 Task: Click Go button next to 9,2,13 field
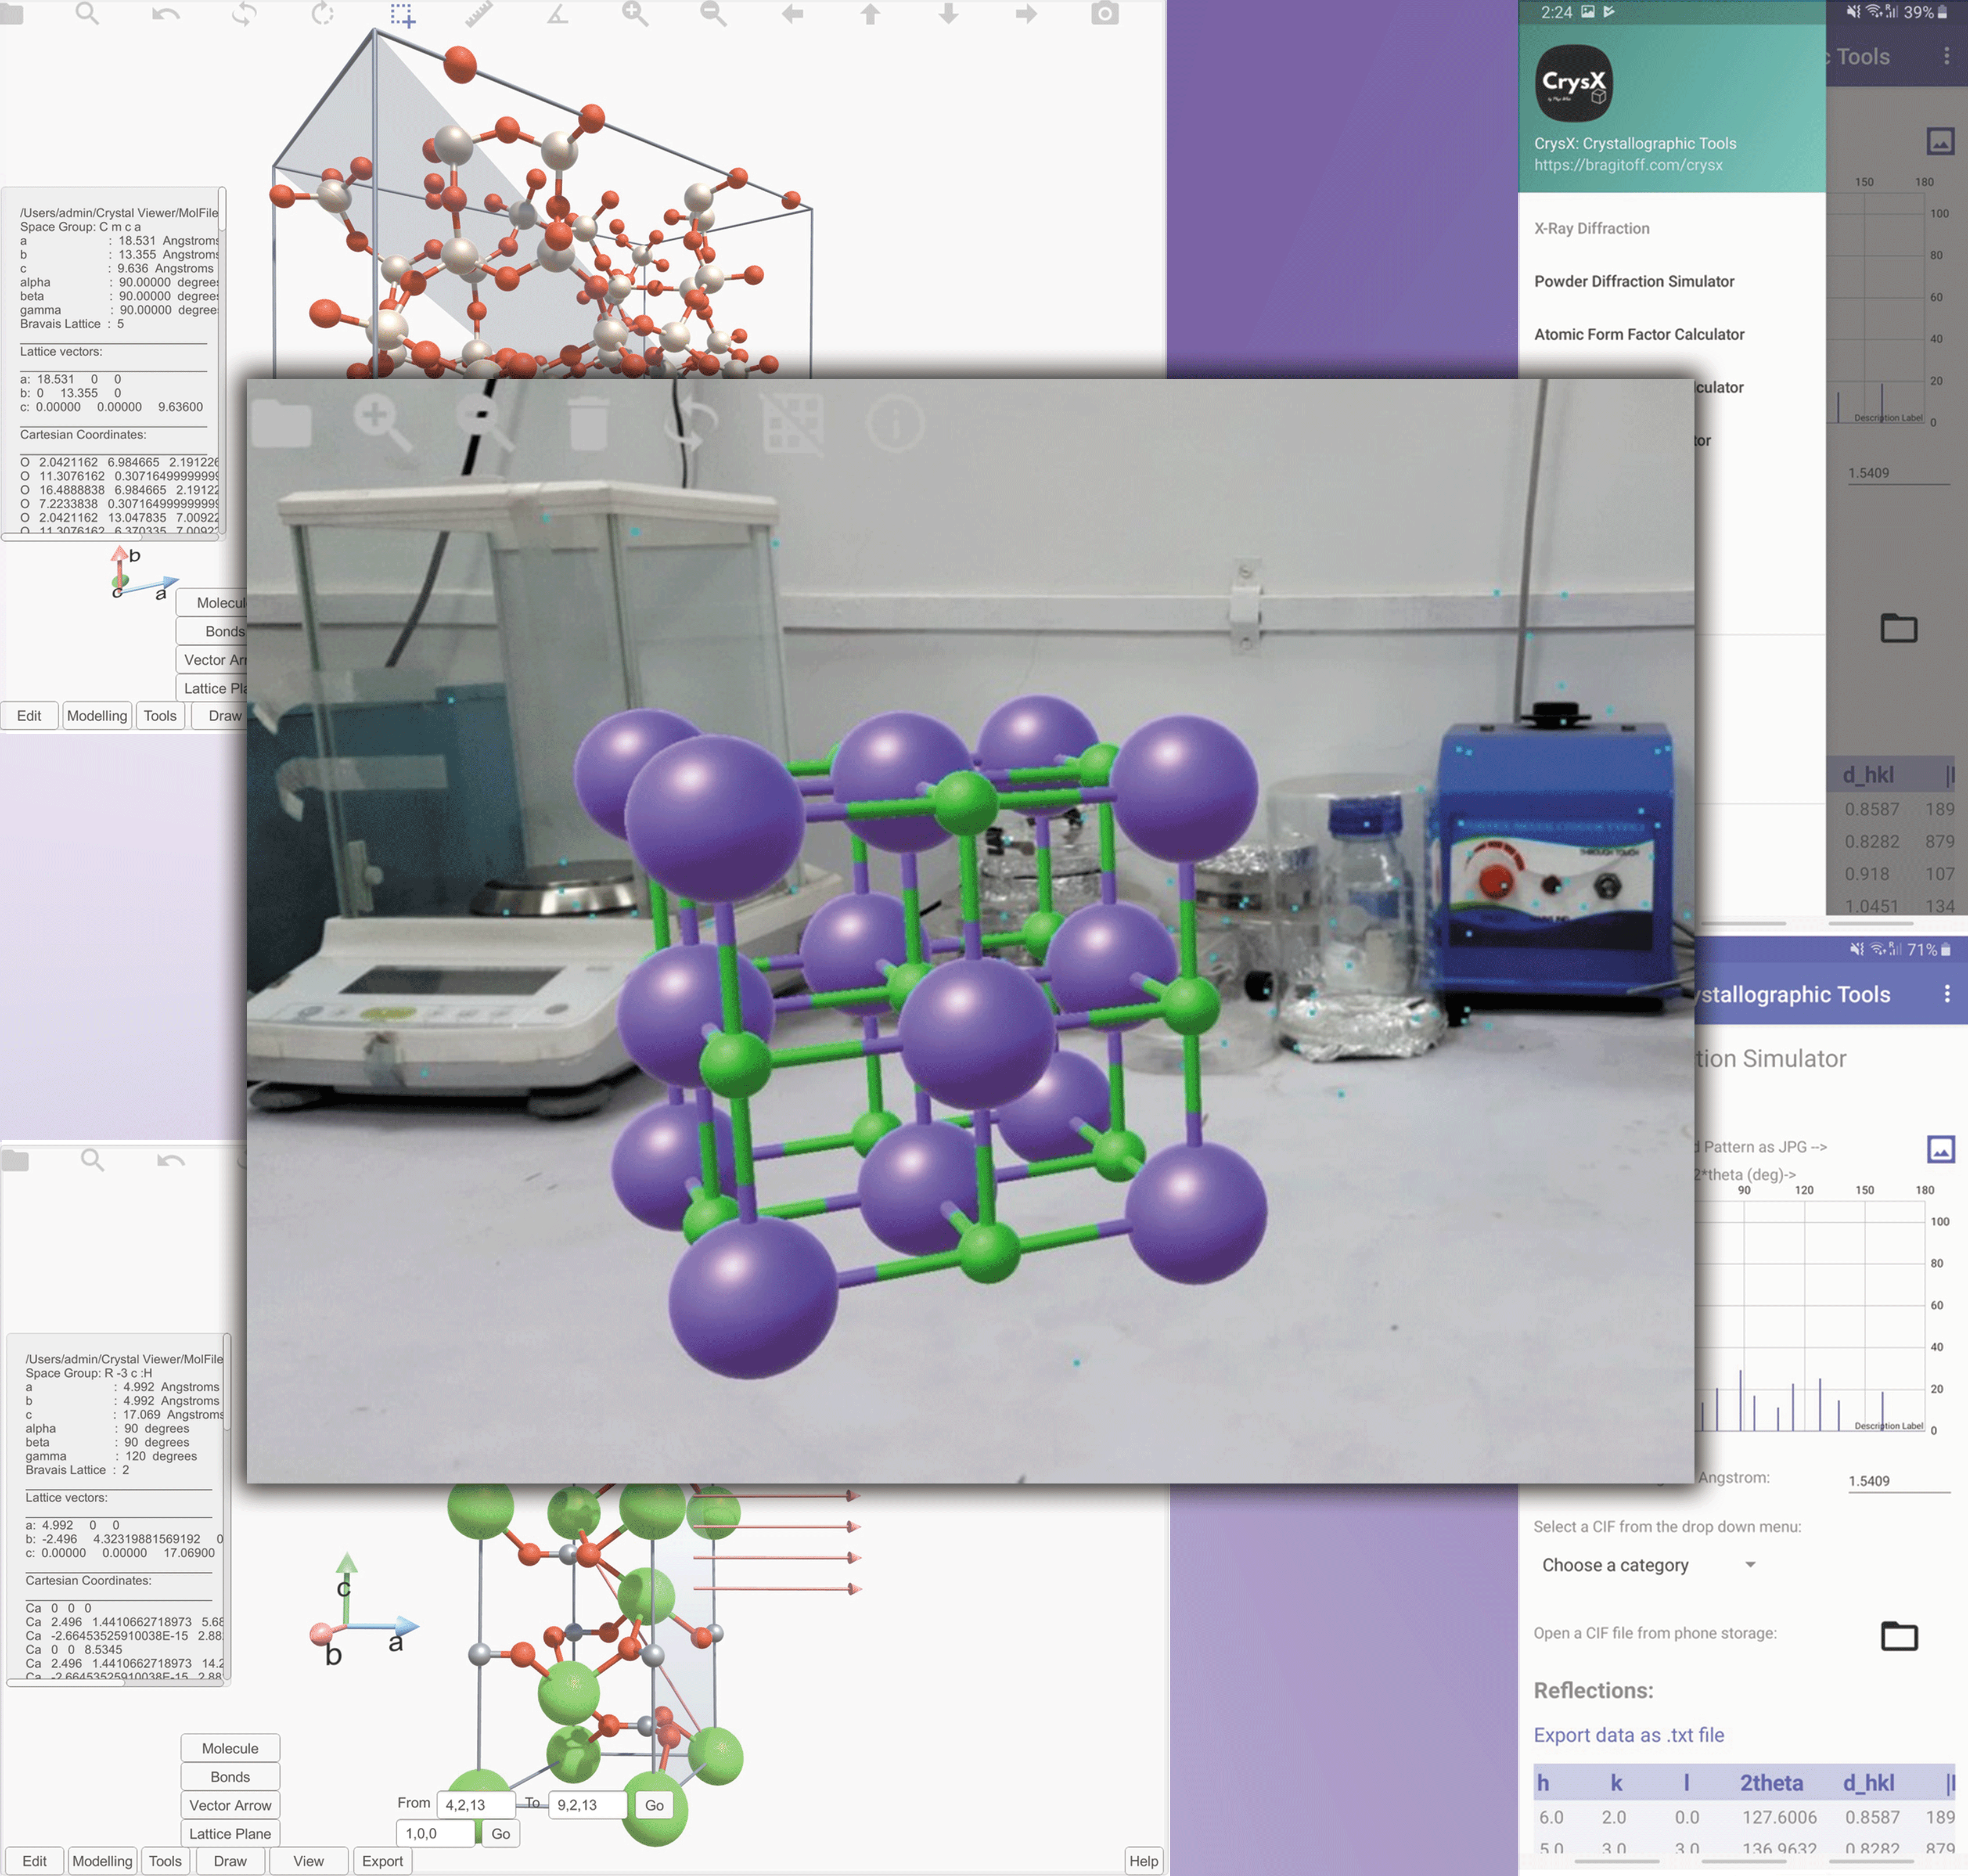click(x=654, y=1805)
